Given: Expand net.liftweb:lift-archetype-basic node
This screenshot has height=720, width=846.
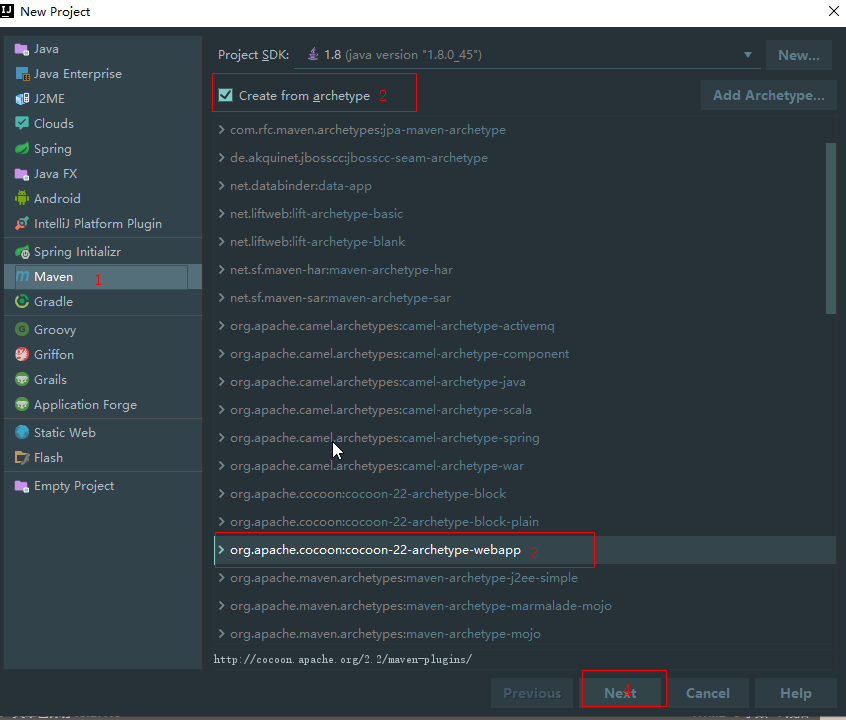Looking at the screenshot, I should [221, 214].
